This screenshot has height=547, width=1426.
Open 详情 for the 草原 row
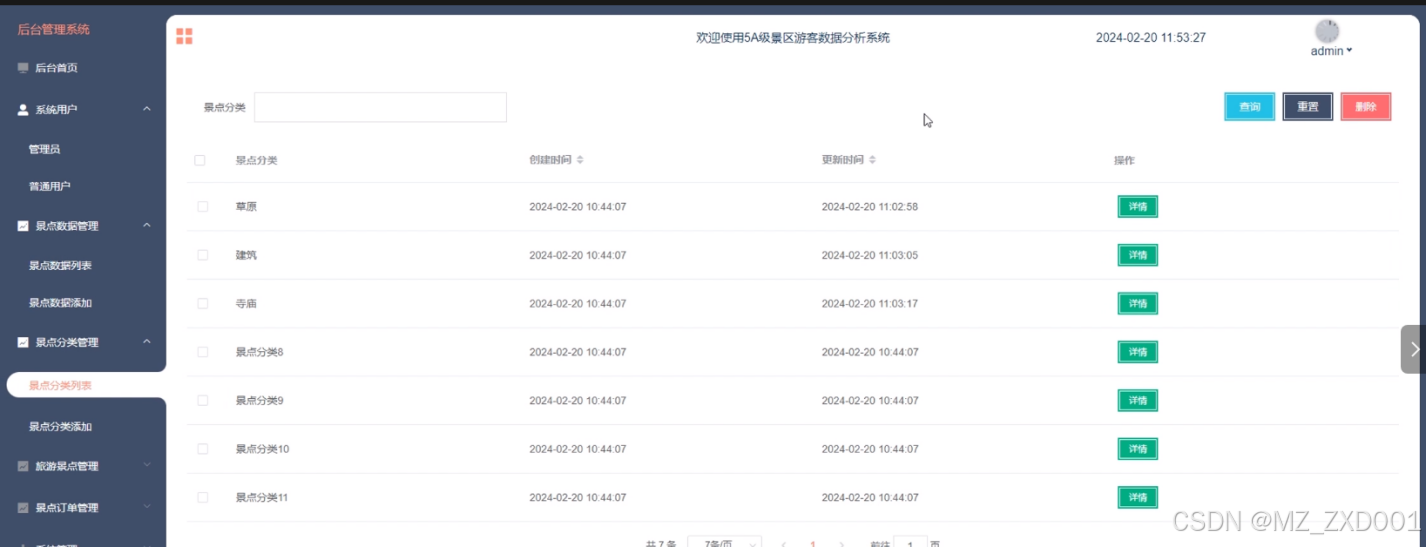coord(1138,207)
